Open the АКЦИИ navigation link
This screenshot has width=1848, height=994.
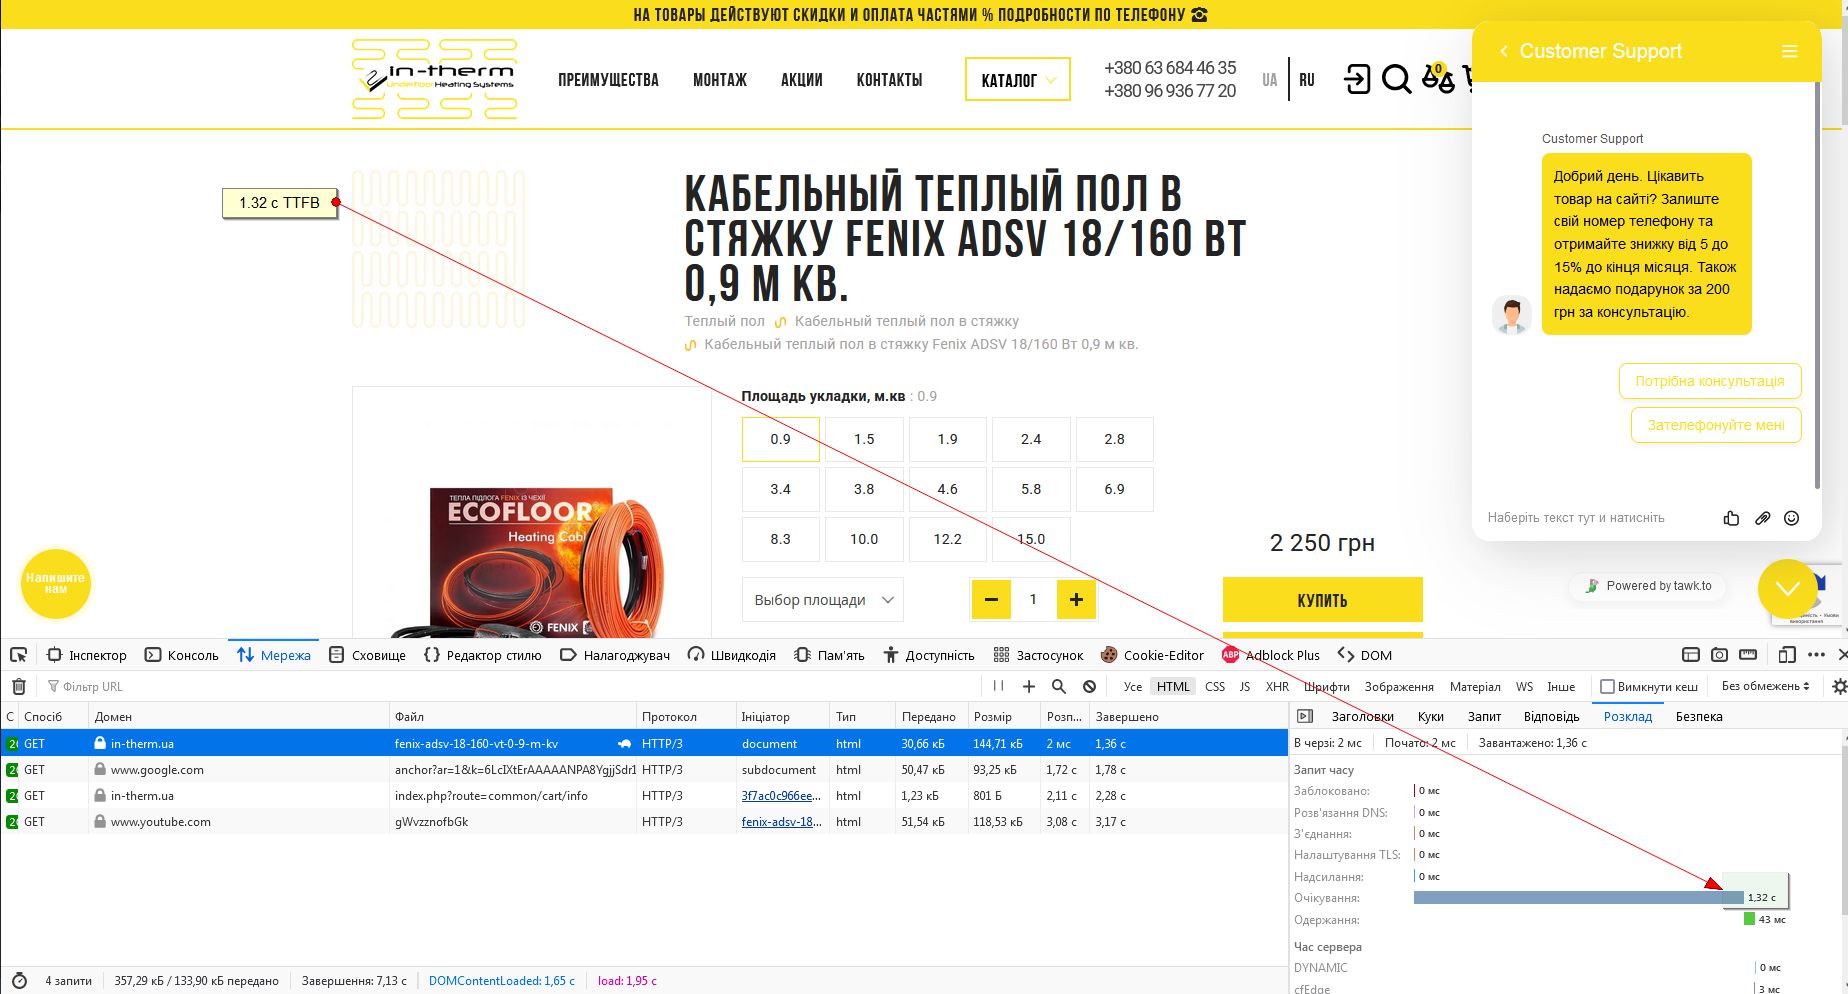801,80
